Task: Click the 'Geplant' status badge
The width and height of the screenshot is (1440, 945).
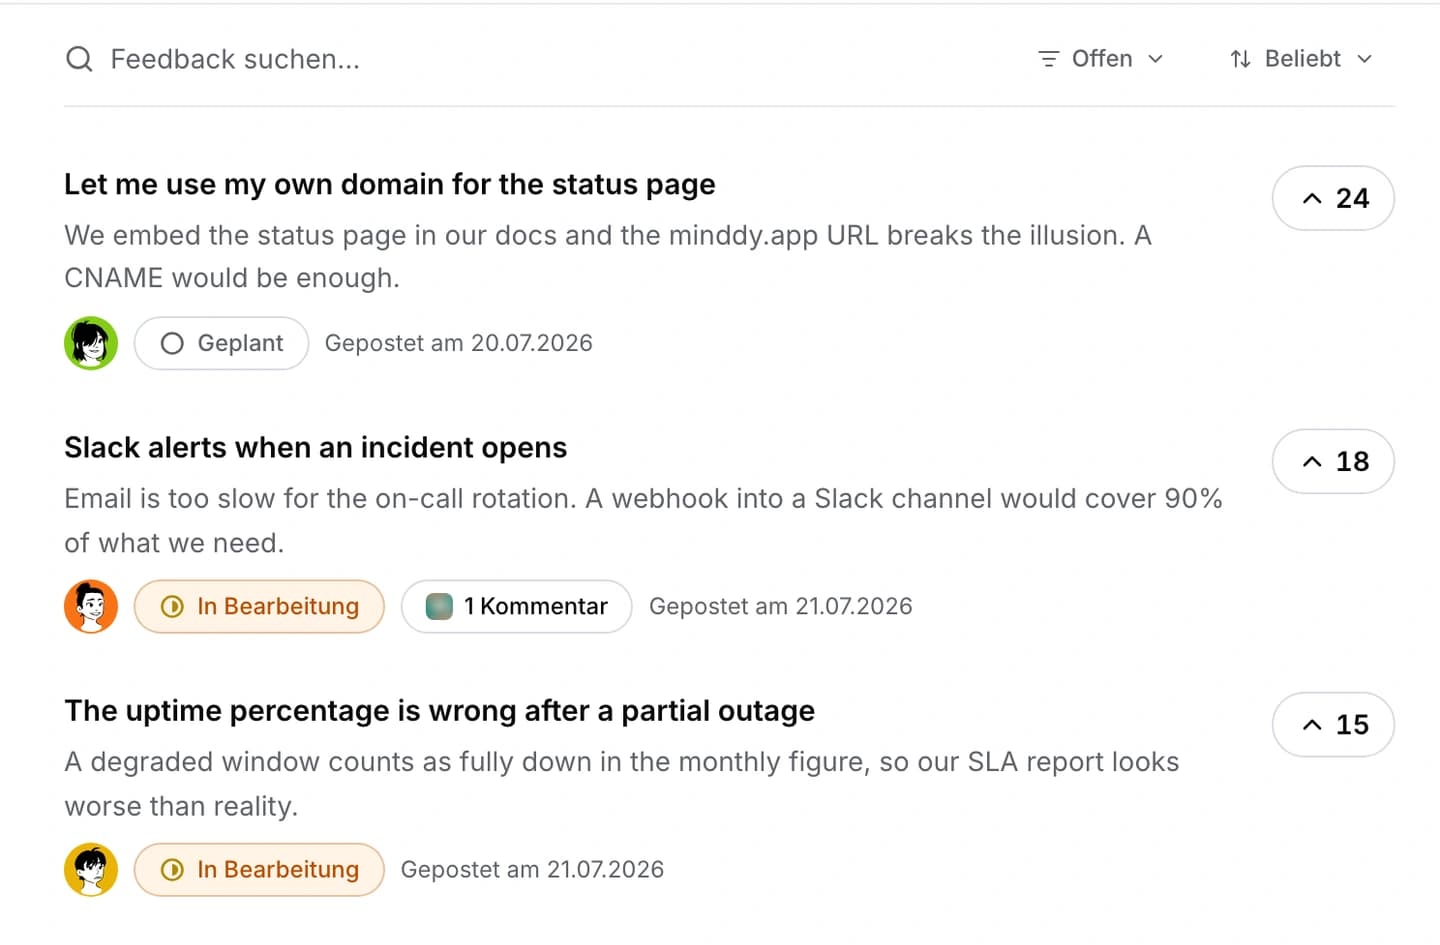Action: pyautogui.click(x=222, y=343)
